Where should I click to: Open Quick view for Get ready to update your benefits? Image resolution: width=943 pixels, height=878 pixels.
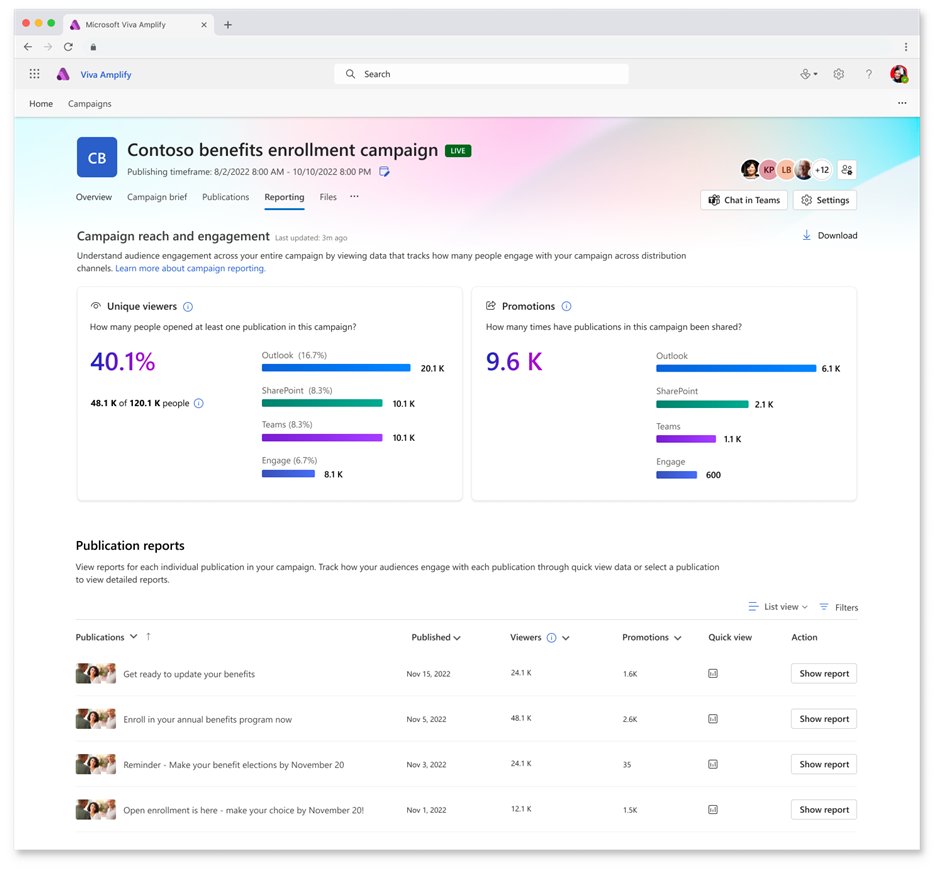(x=712, y=673)
